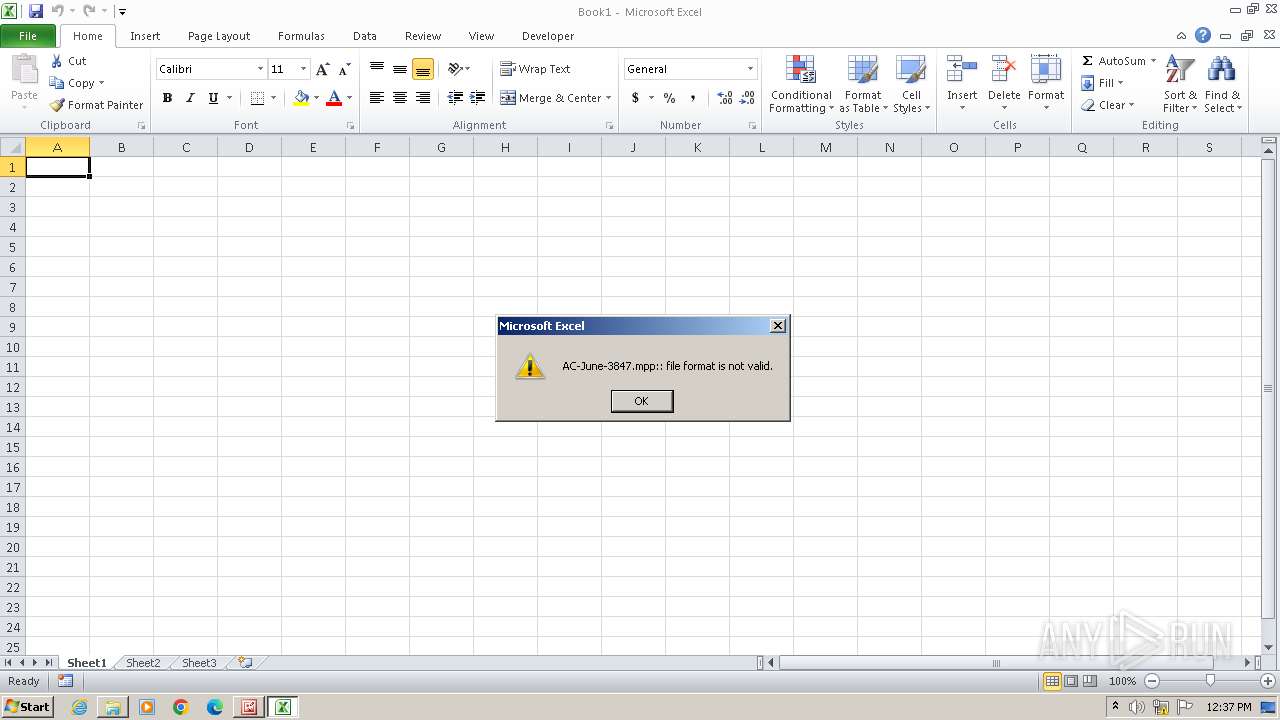Open the Font dialog launcher
This screenshot has width=1280, height=720.
[350, 126]
